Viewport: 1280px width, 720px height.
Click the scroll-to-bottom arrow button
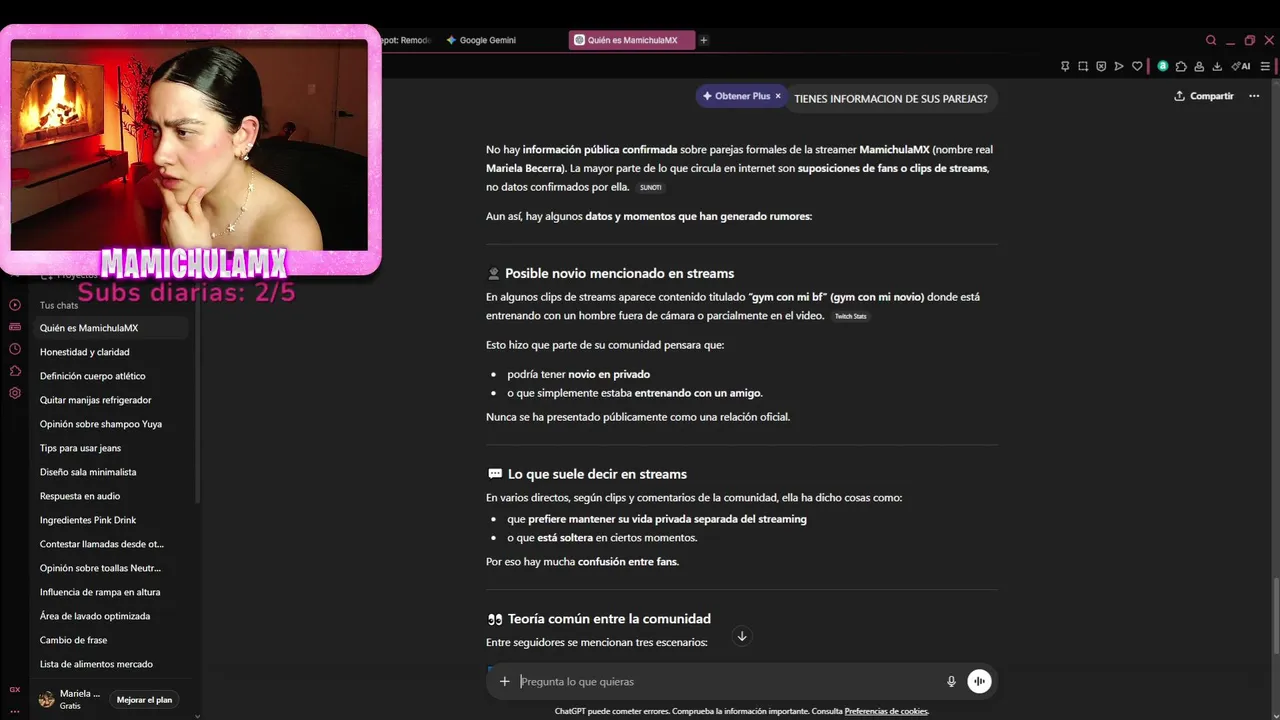741,636
